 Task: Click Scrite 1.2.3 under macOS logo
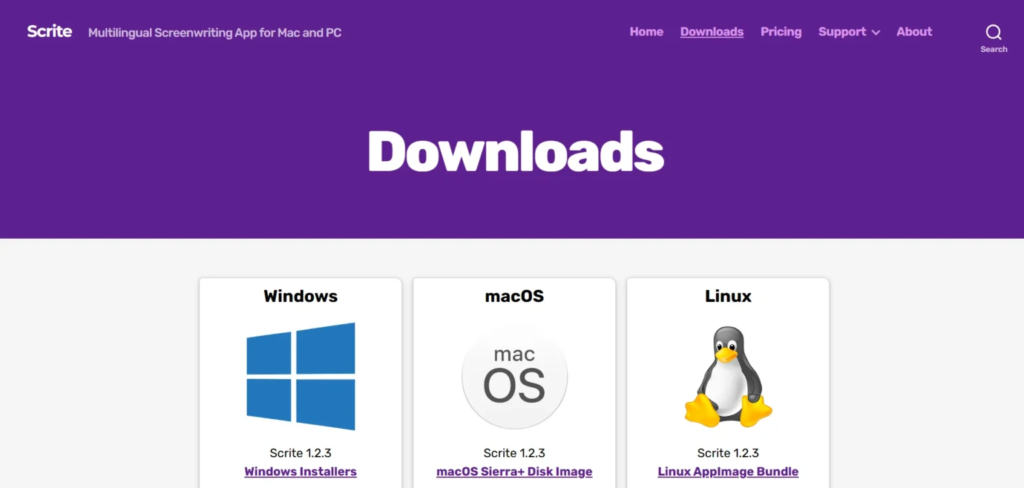coord(515,453)
